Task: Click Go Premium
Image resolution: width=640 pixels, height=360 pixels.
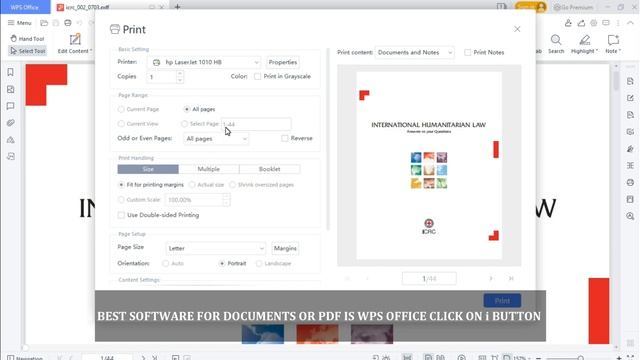Action: tap(573, 7)
